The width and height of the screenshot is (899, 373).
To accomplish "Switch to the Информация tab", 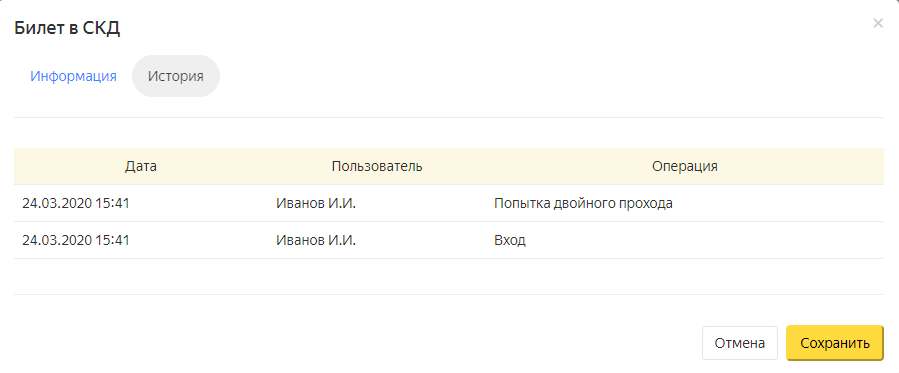I will [73, 76].
